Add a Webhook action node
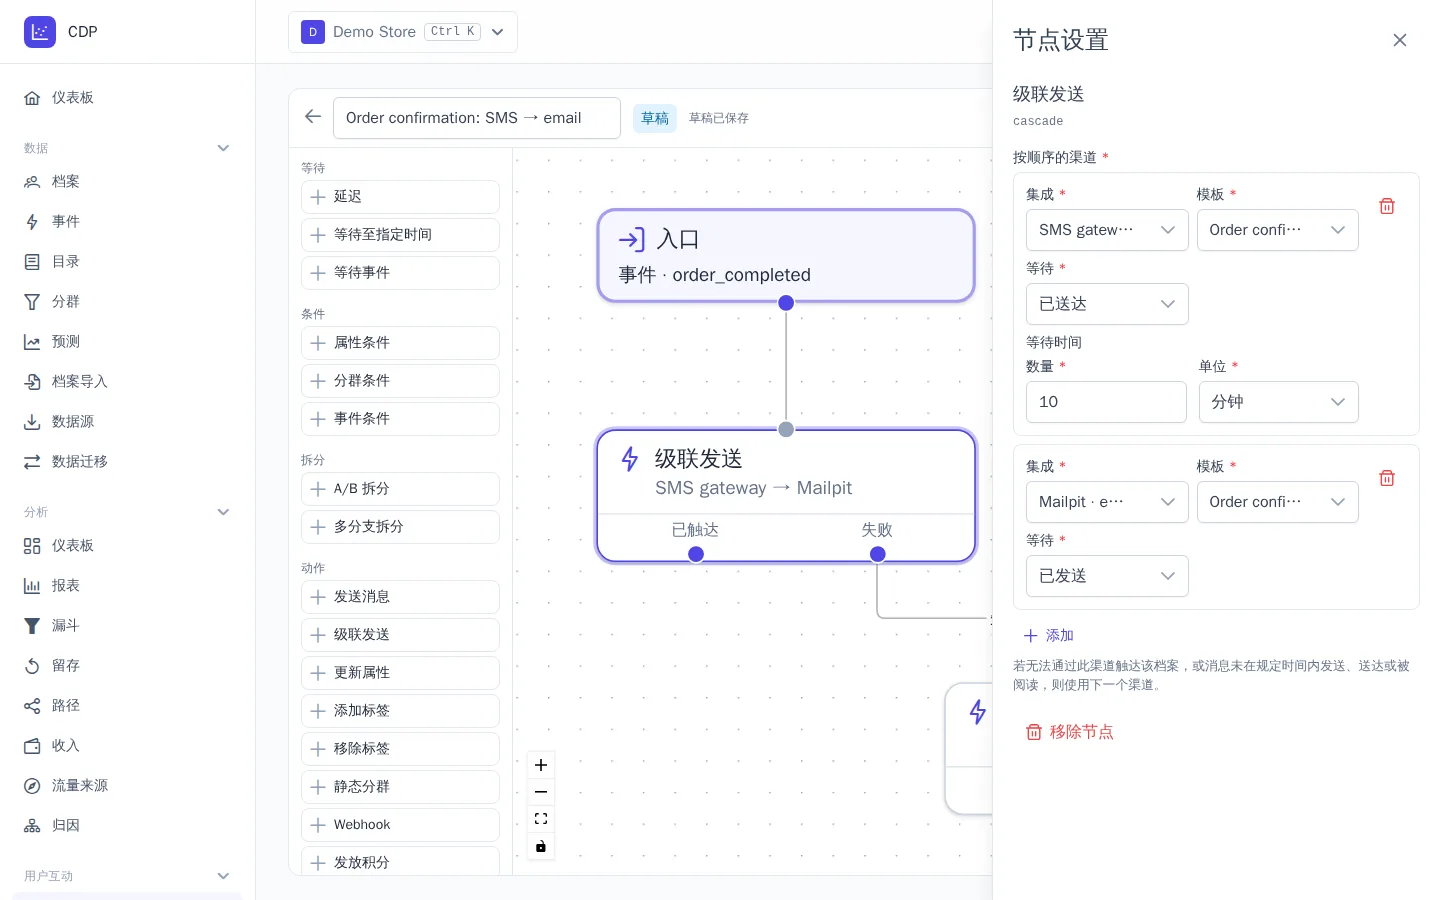 [x=400, y=825]
